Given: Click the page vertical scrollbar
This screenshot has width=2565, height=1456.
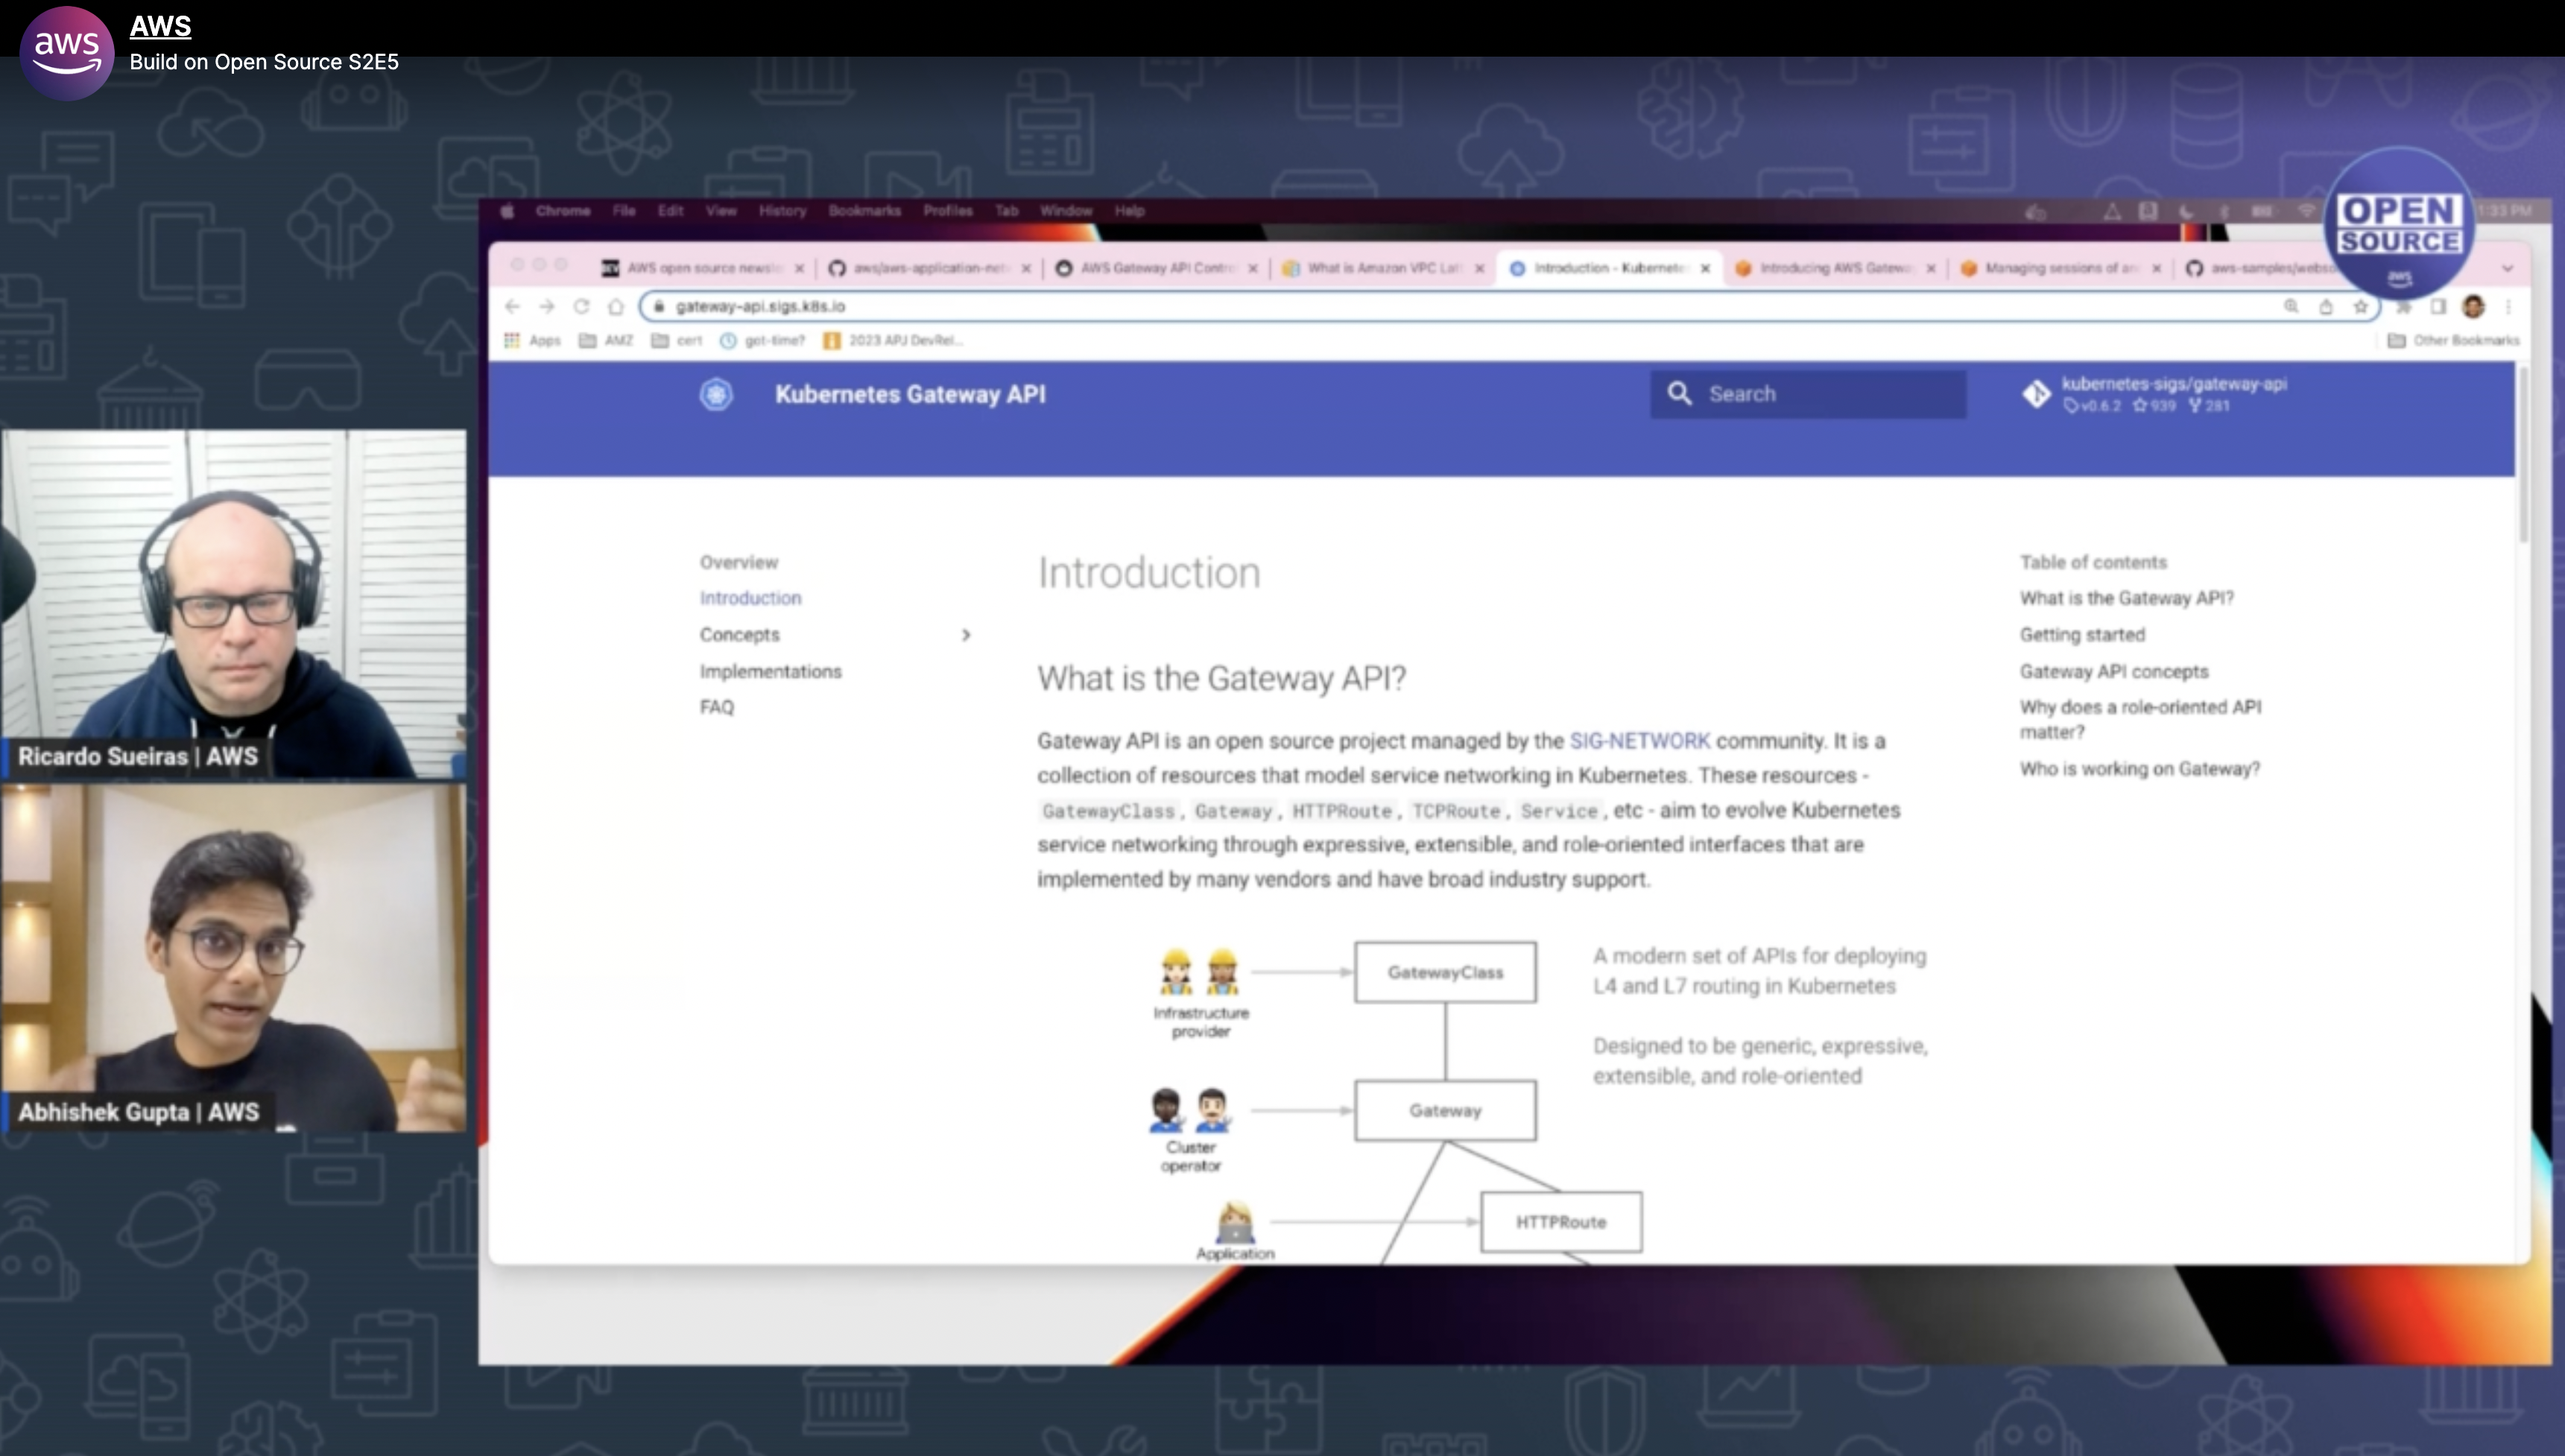Looking at the screenshot, I should pos(2523,455).
